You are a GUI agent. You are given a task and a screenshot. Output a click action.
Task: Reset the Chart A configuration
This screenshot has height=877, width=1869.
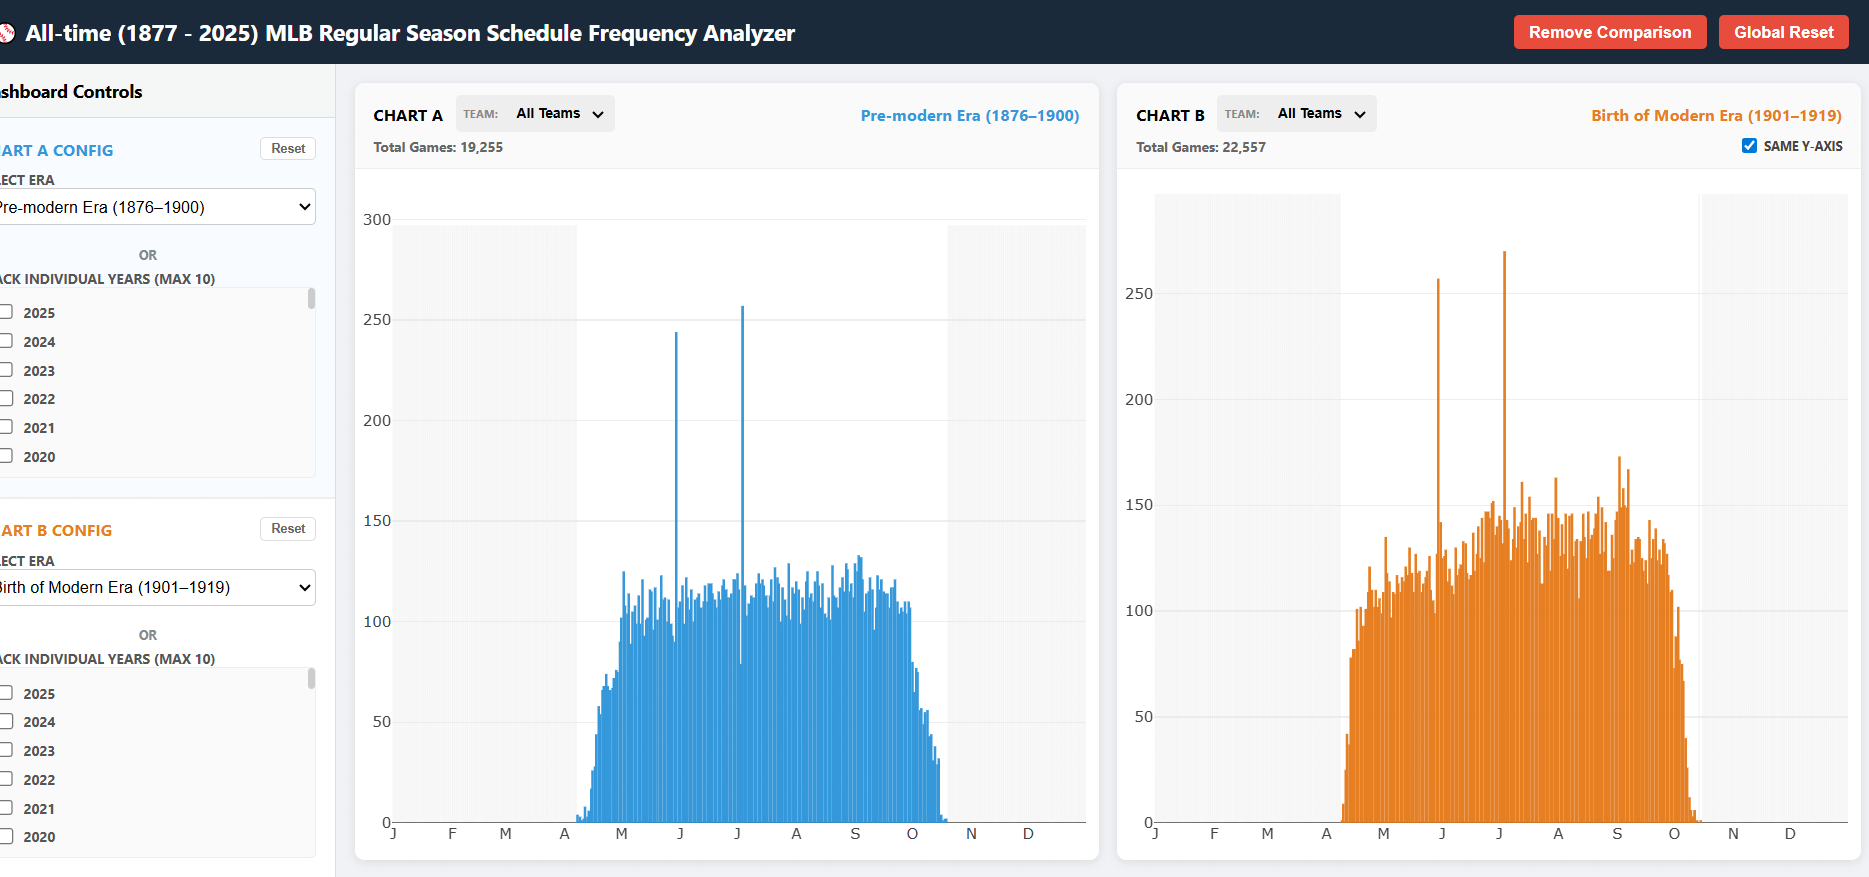[x=288, y=149]
